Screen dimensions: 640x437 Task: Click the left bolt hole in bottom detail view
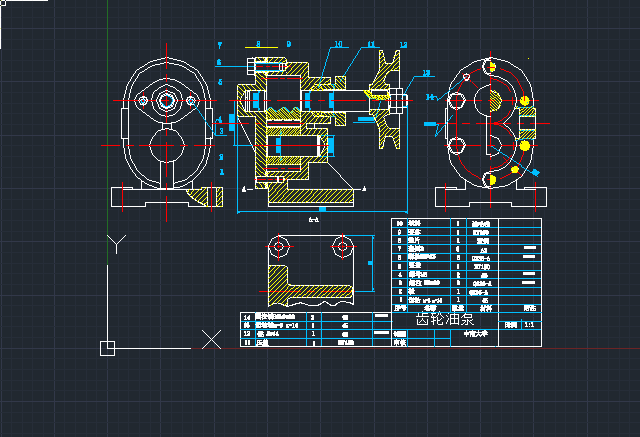coord(280,244)
